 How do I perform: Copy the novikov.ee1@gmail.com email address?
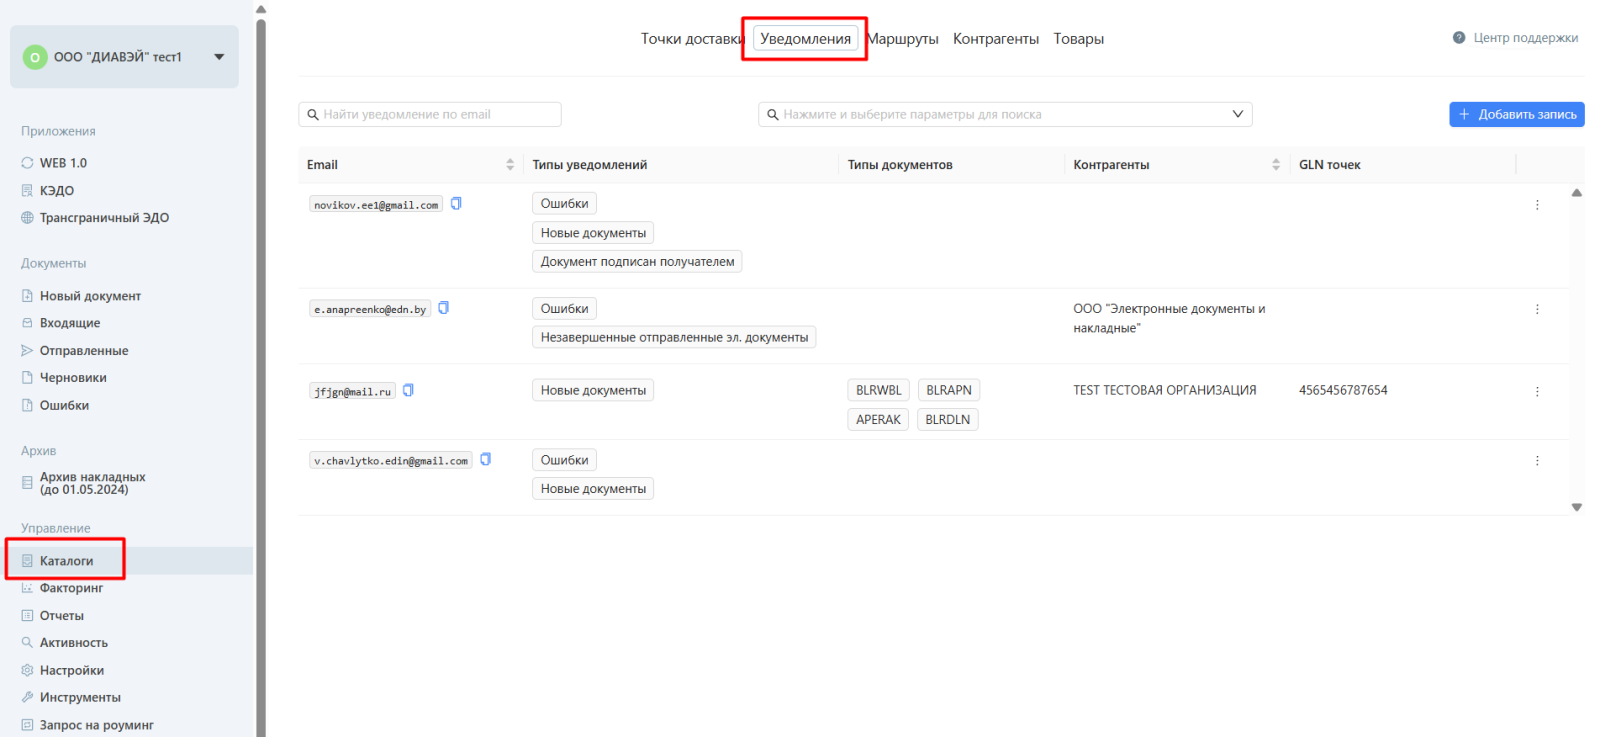tap(456, 204)
